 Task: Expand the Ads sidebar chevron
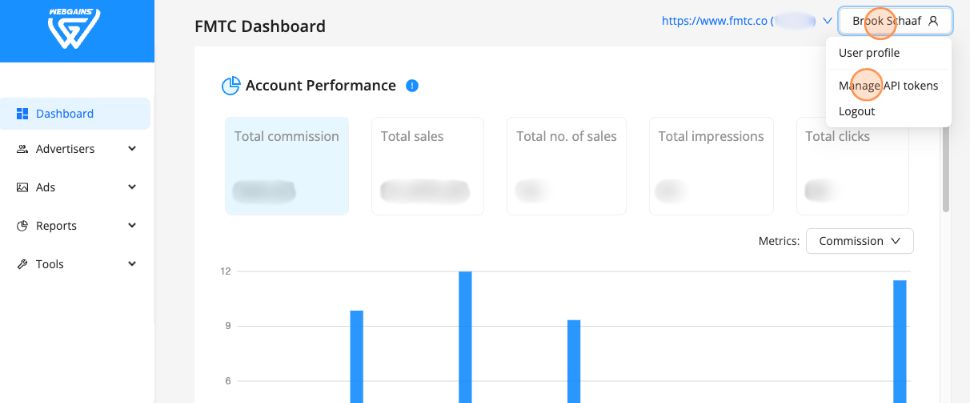(x=132, y=187)
